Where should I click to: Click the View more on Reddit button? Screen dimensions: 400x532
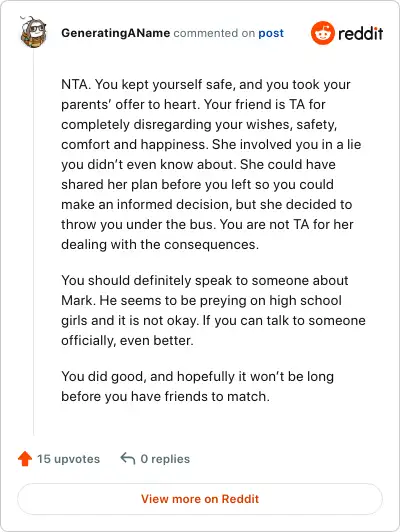[200, 499]
